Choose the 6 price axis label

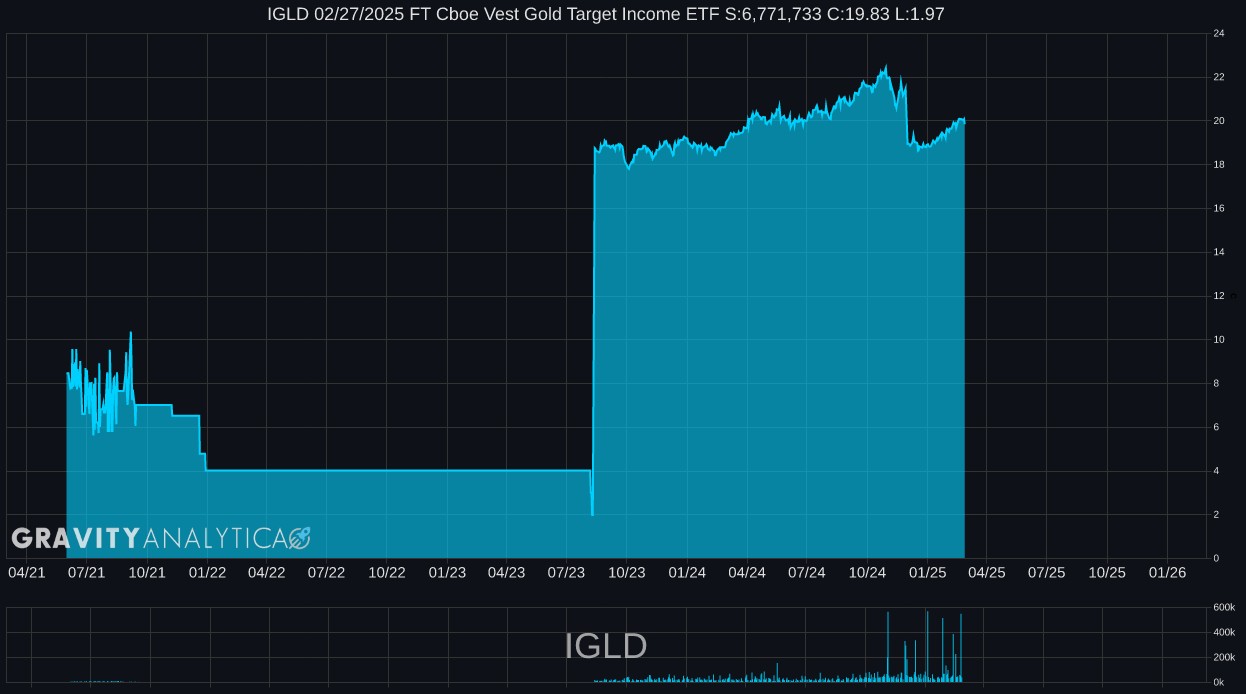click(1216, 427)
